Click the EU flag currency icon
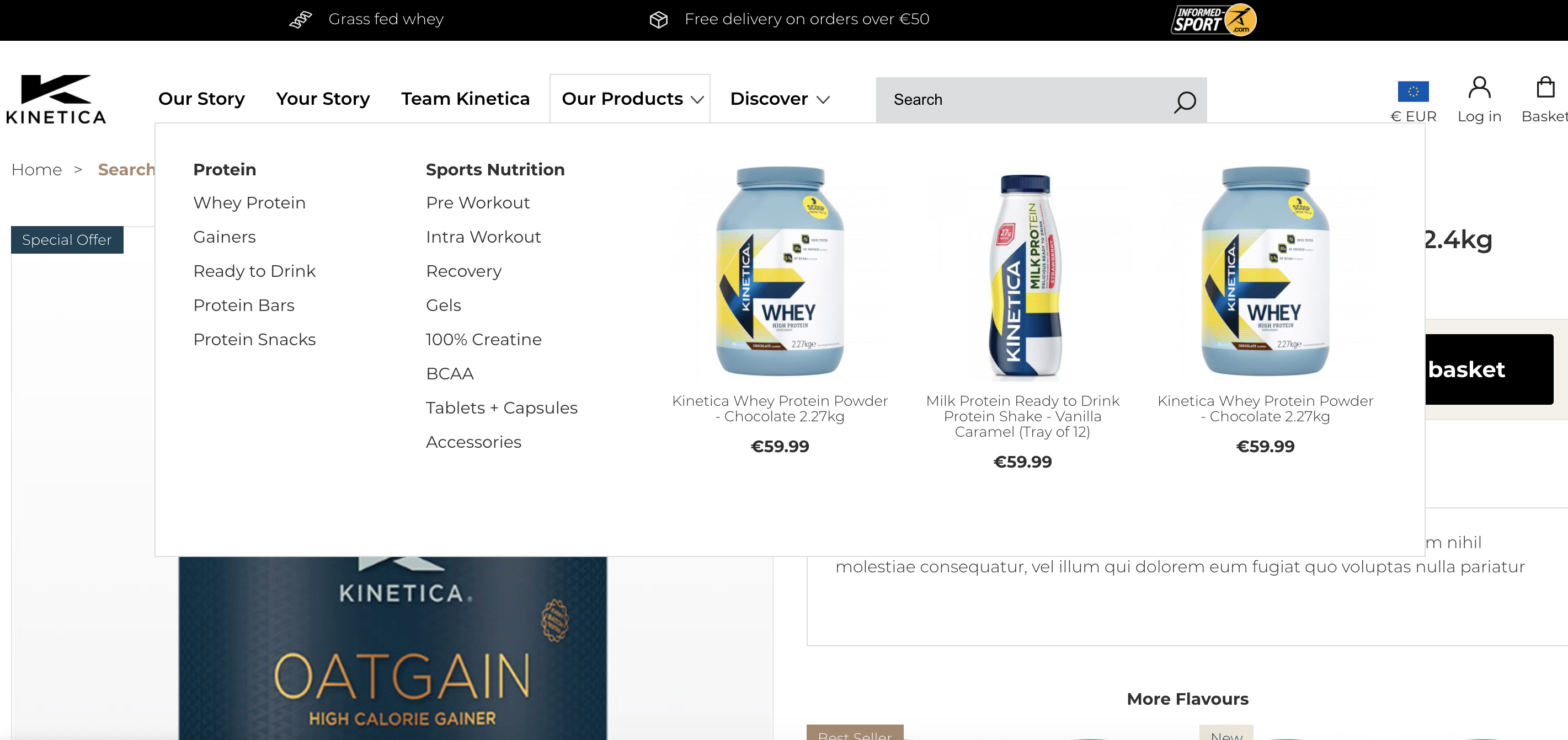Viewport: 1568px width, 740px height. pyautogui.click(x=1413, y=92)
